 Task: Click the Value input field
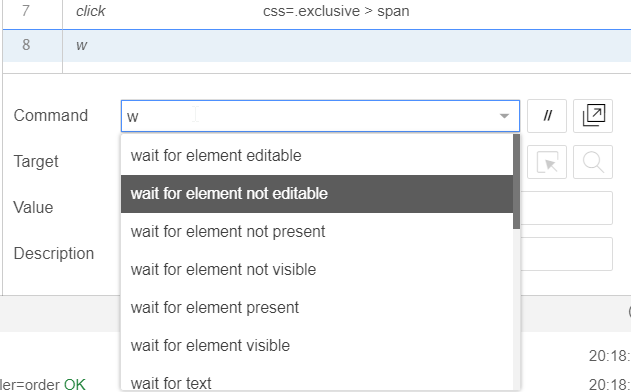[567, 208]
